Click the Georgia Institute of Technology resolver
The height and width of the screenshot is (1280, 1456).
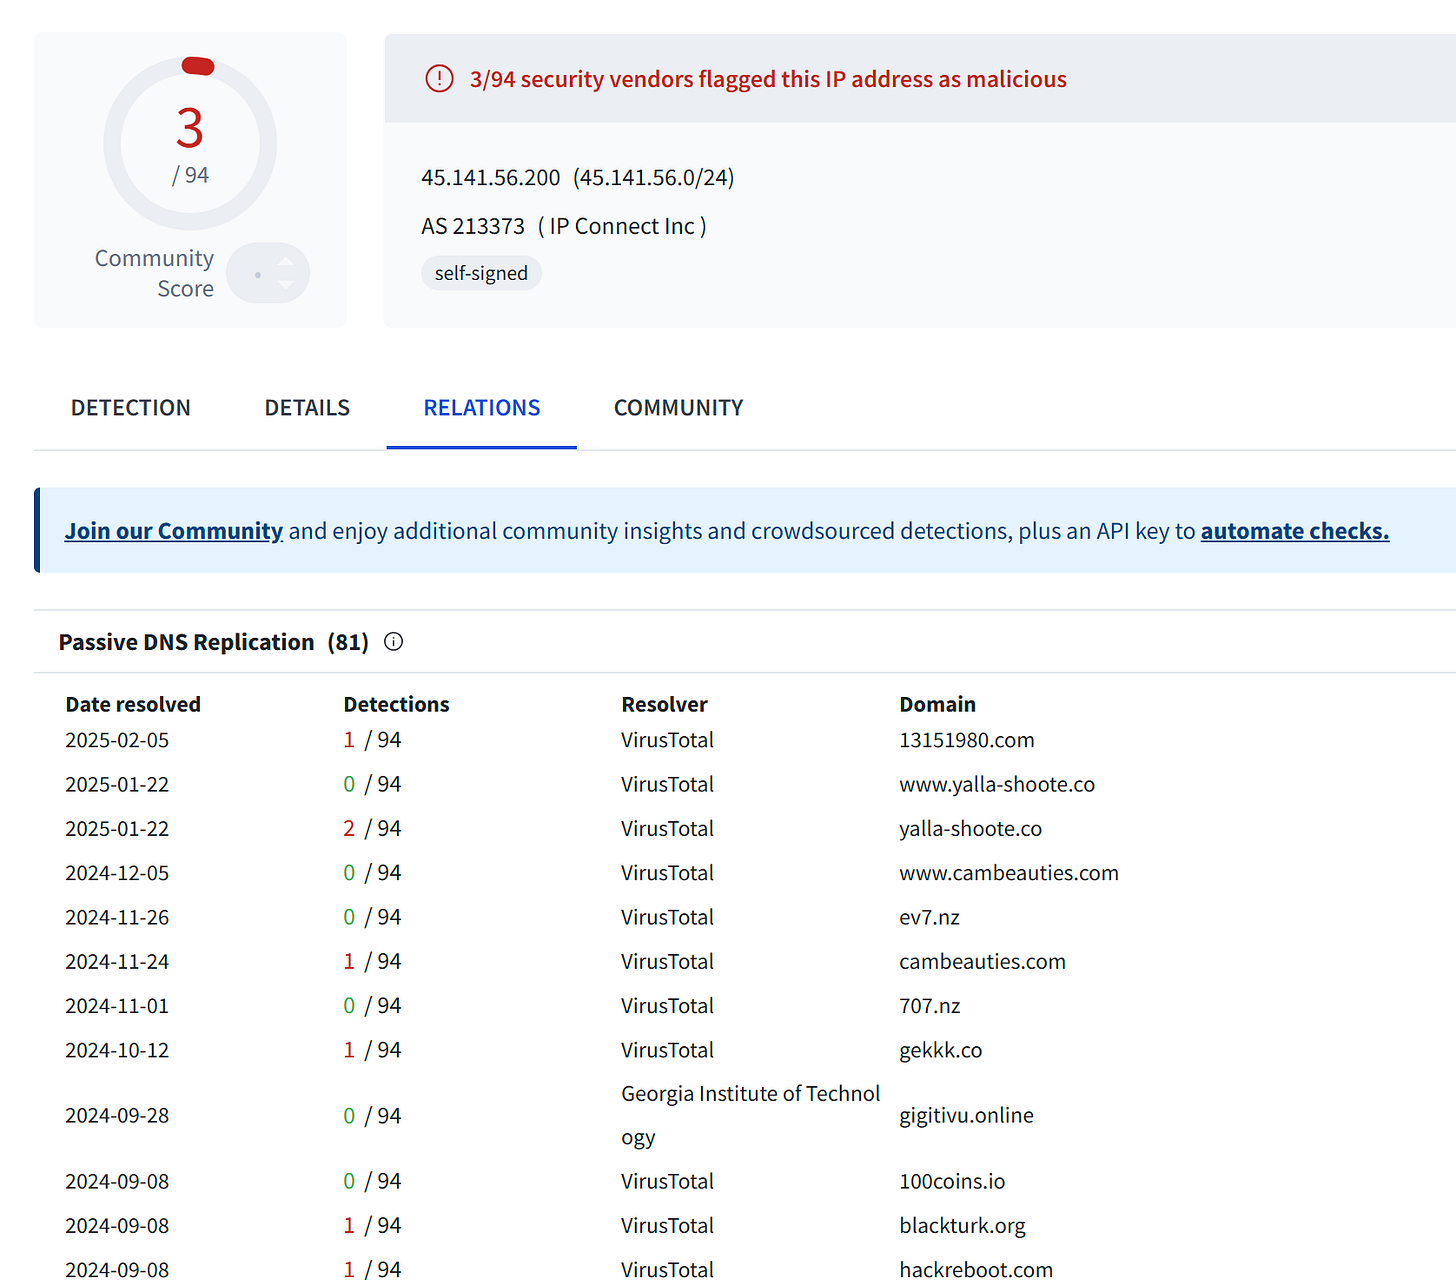751,1115
